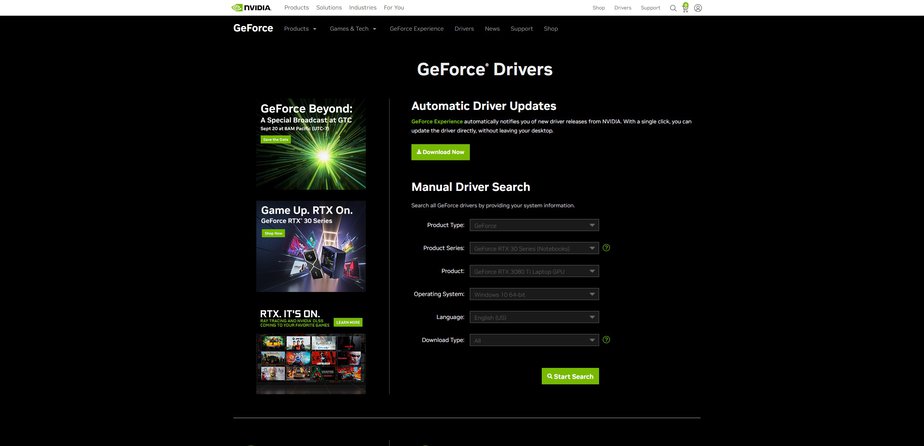Open News in GeForce navigation

coord(492,29)
